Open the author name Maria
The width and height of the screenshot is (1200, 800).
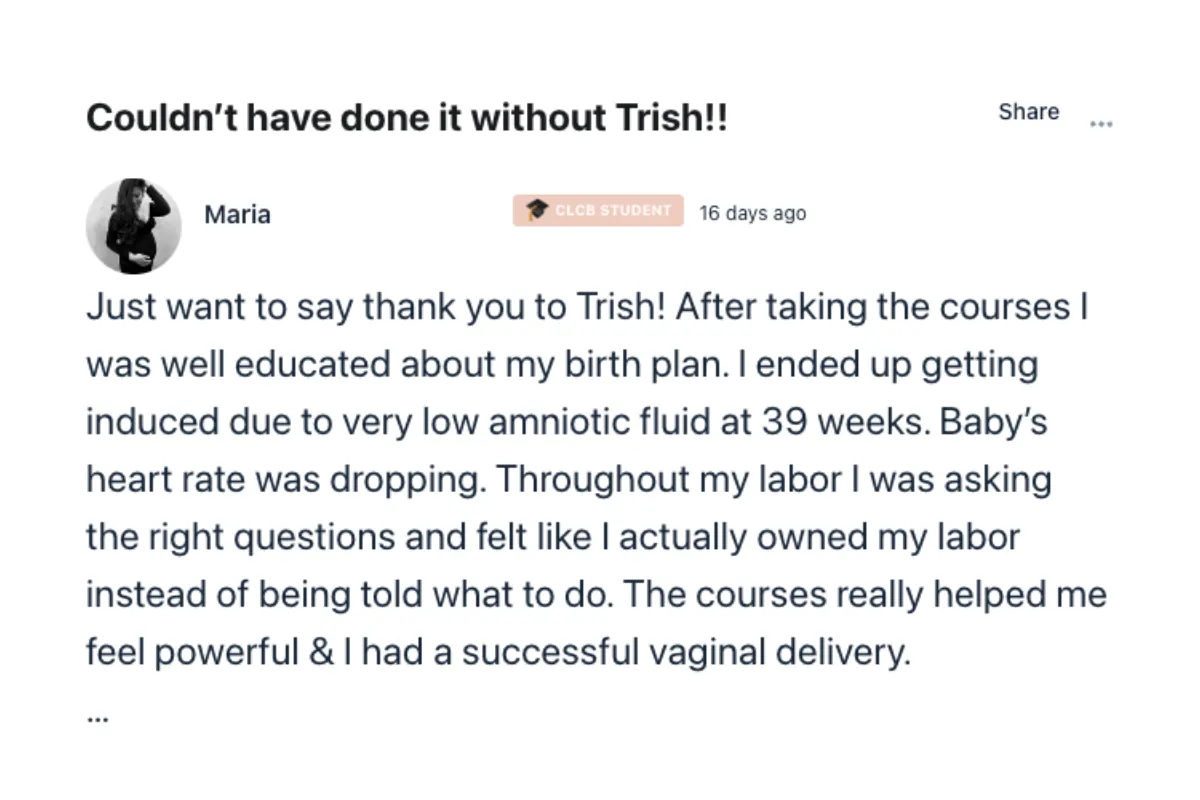tap(237, 214)
